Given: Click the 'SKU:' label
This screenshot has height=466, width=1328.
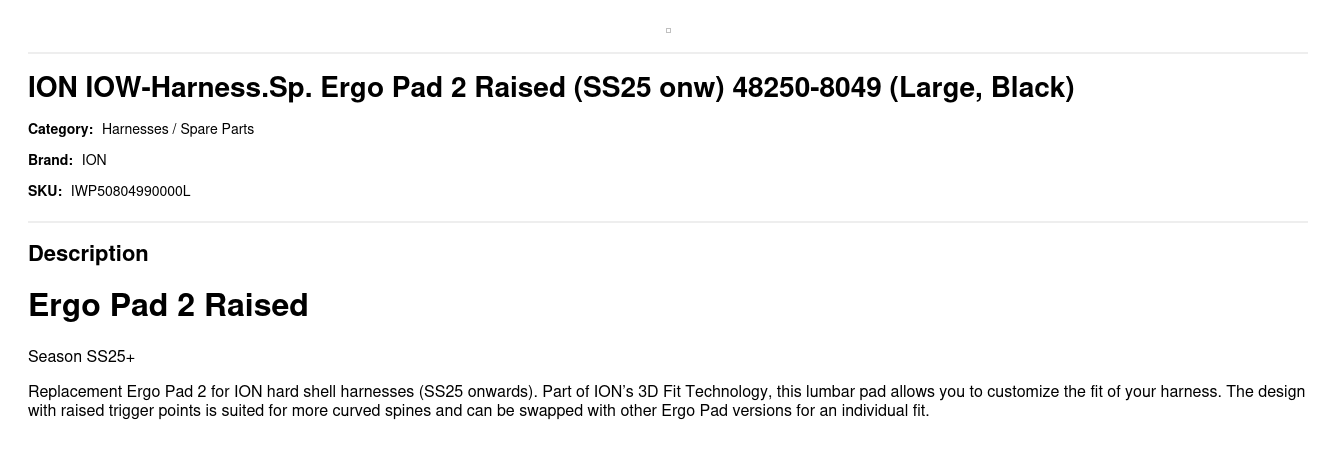Looking at the screenshot, I should pyautogui.click(x=45, y=191).
